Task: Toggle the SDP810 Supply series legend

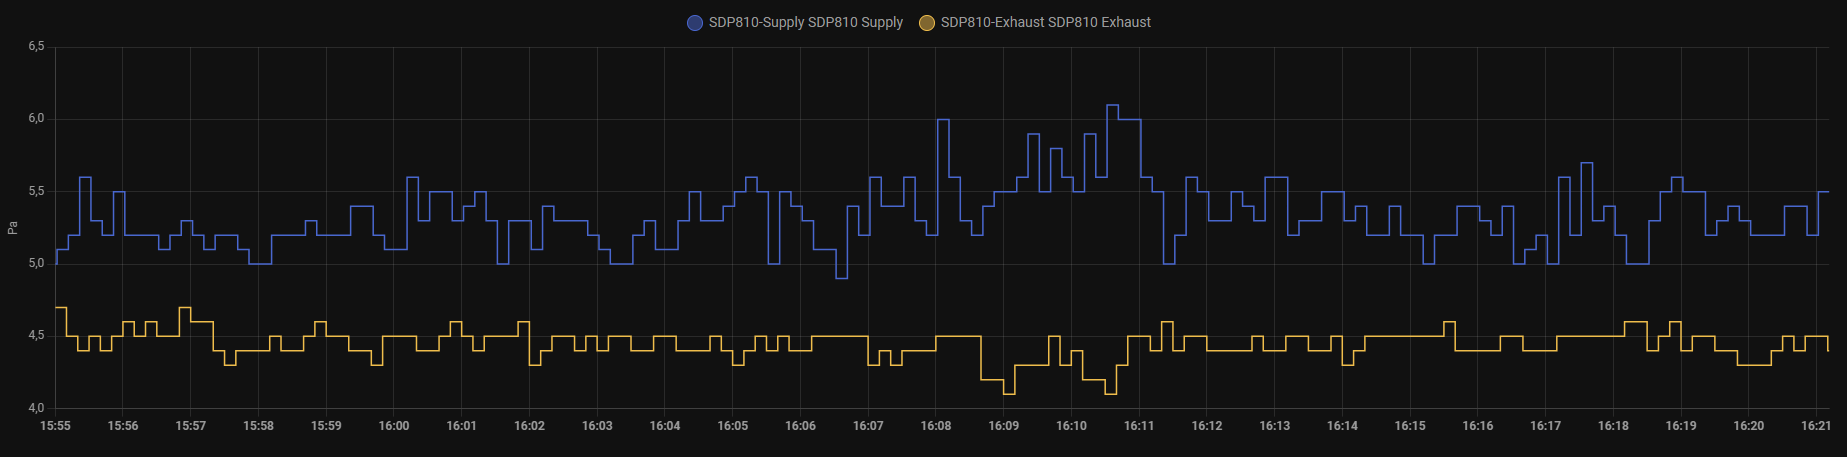Action: pyautogui.click(x=795, y=22)
